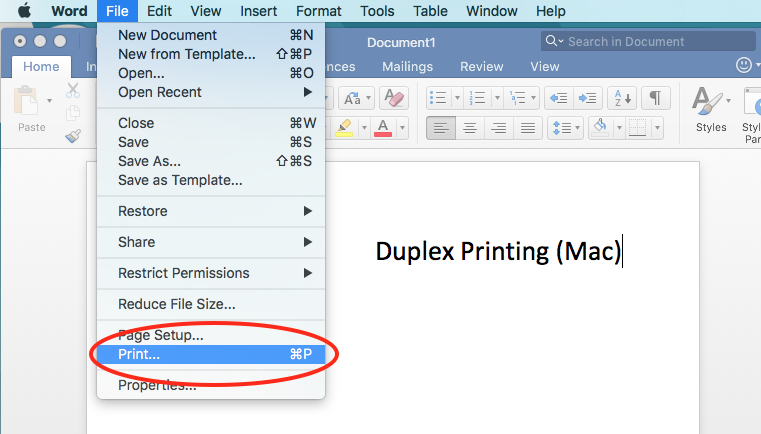761x434 pixels.
Task: Click the Multilevel List icon
Action: pos(517,99)
